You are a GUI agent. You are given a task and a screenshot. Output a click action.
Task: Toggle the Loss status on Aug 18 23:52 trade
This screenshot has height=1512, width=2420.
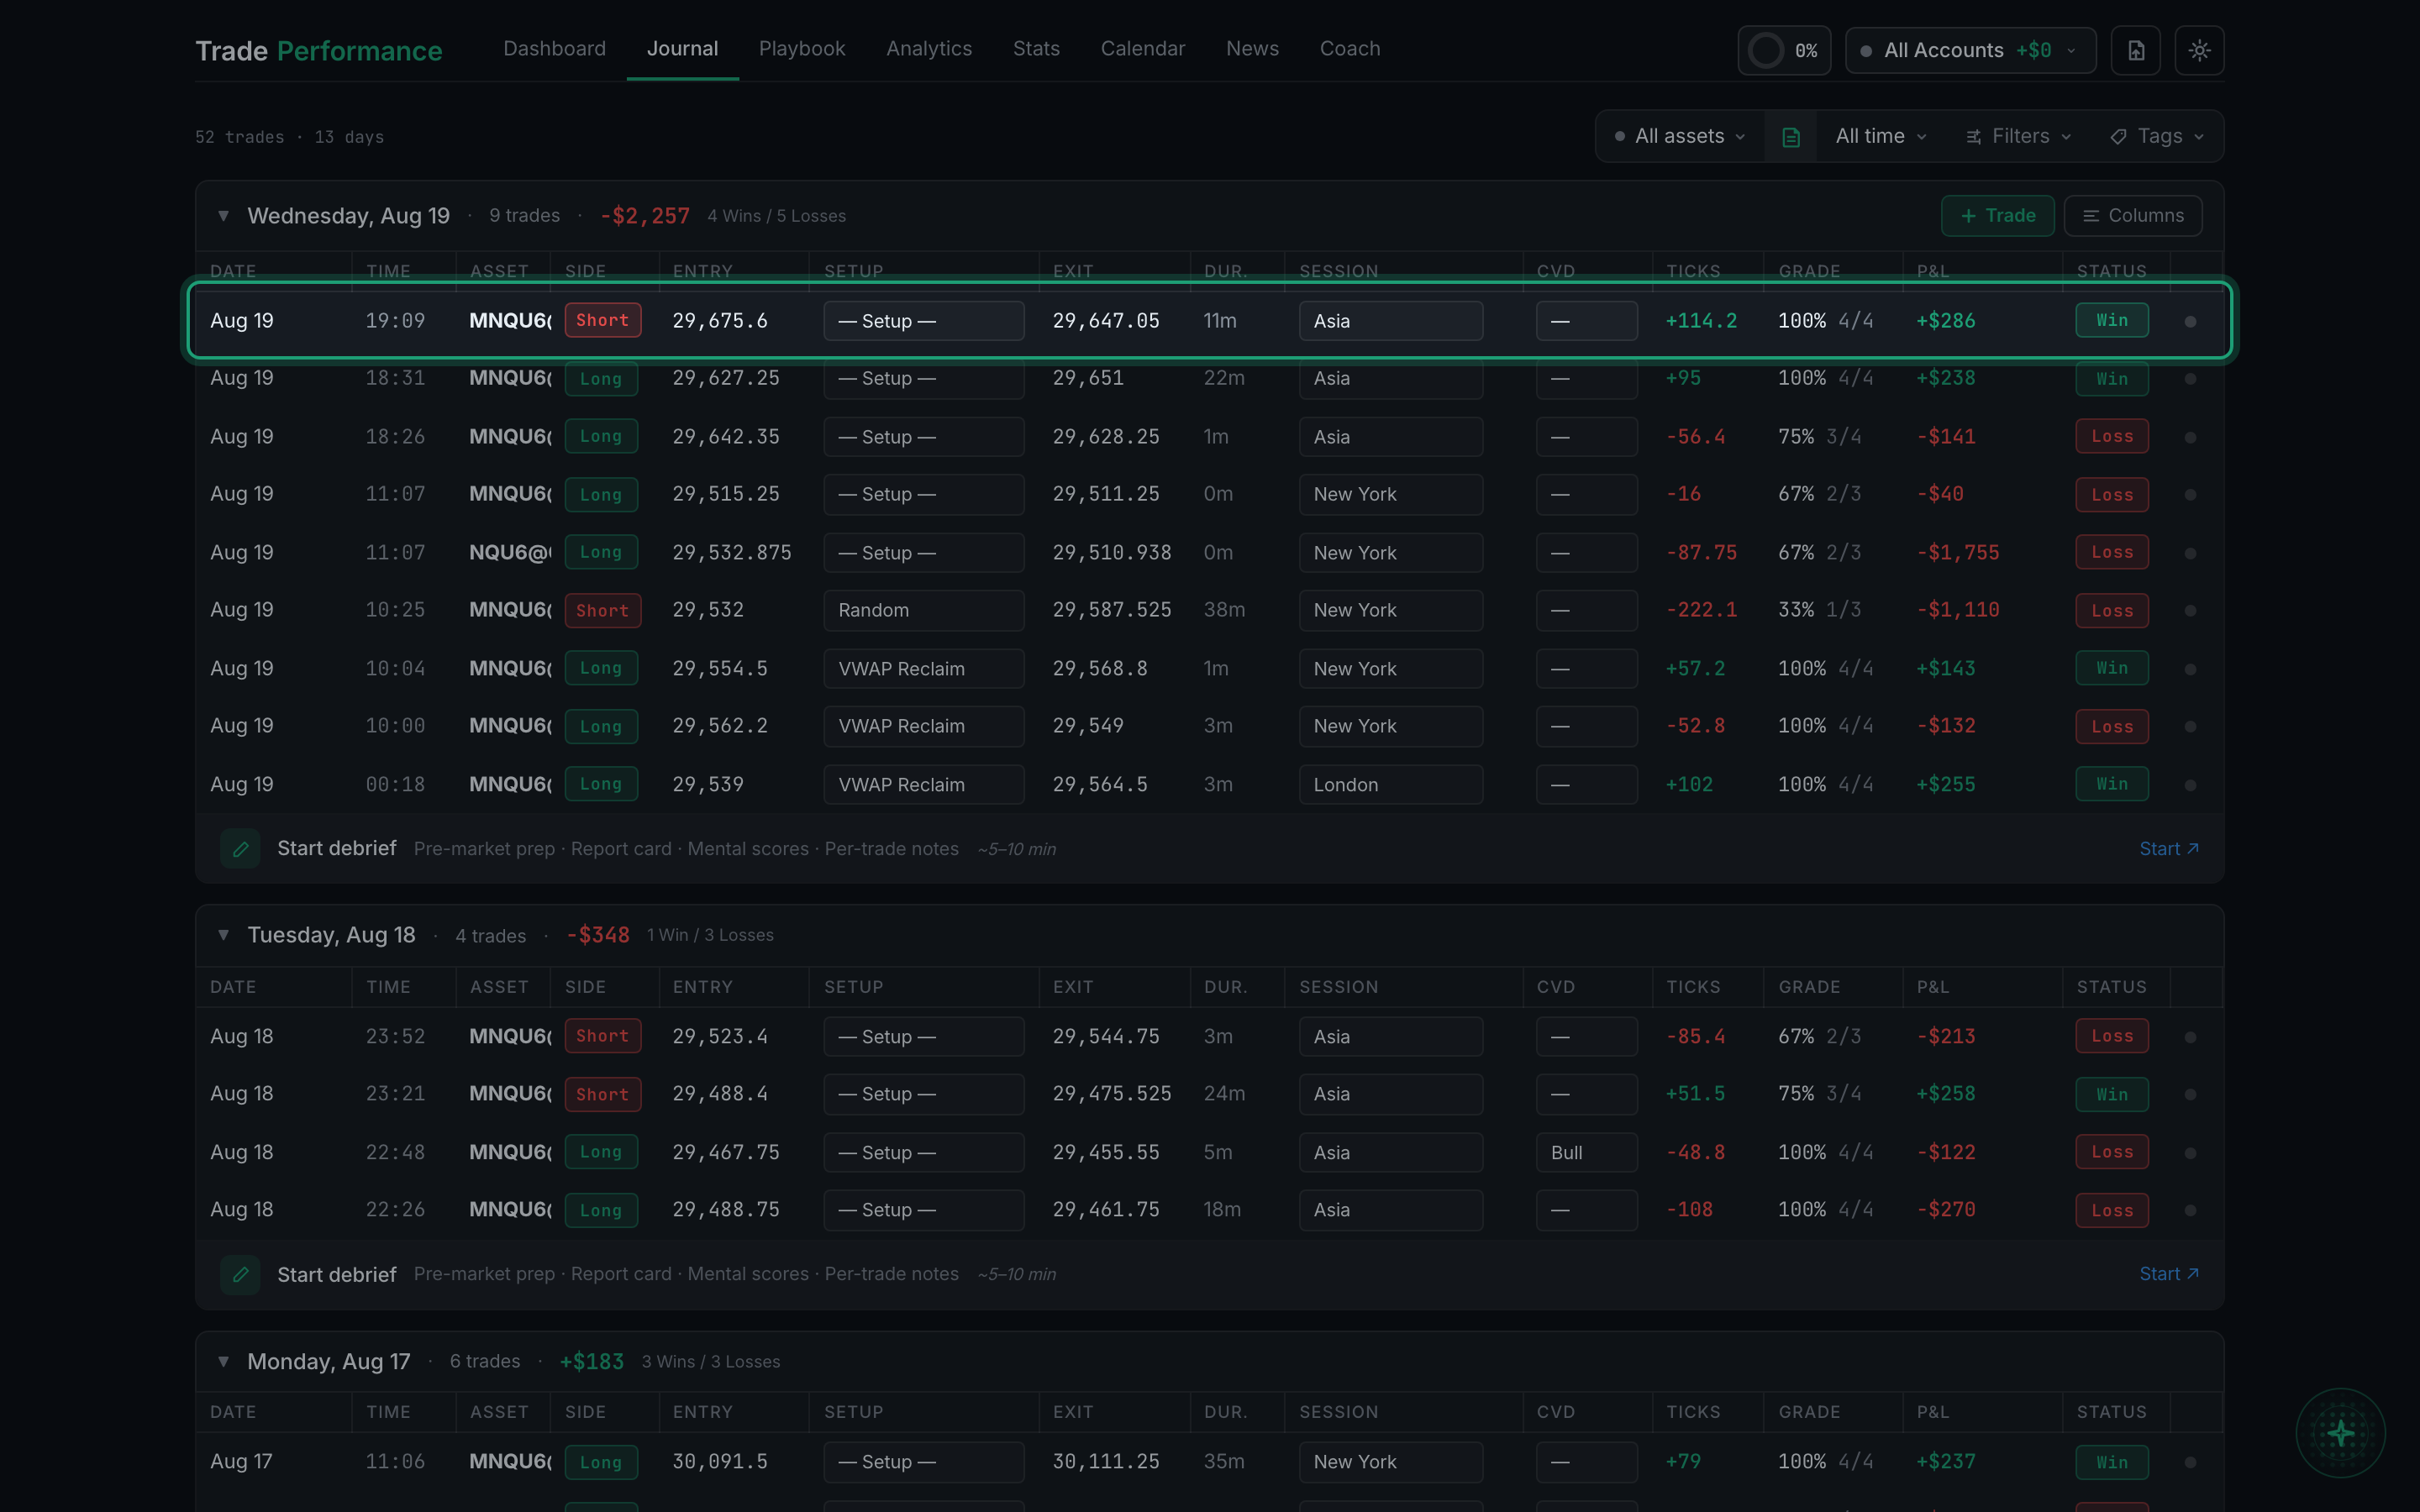(x=2111, y=1036)
